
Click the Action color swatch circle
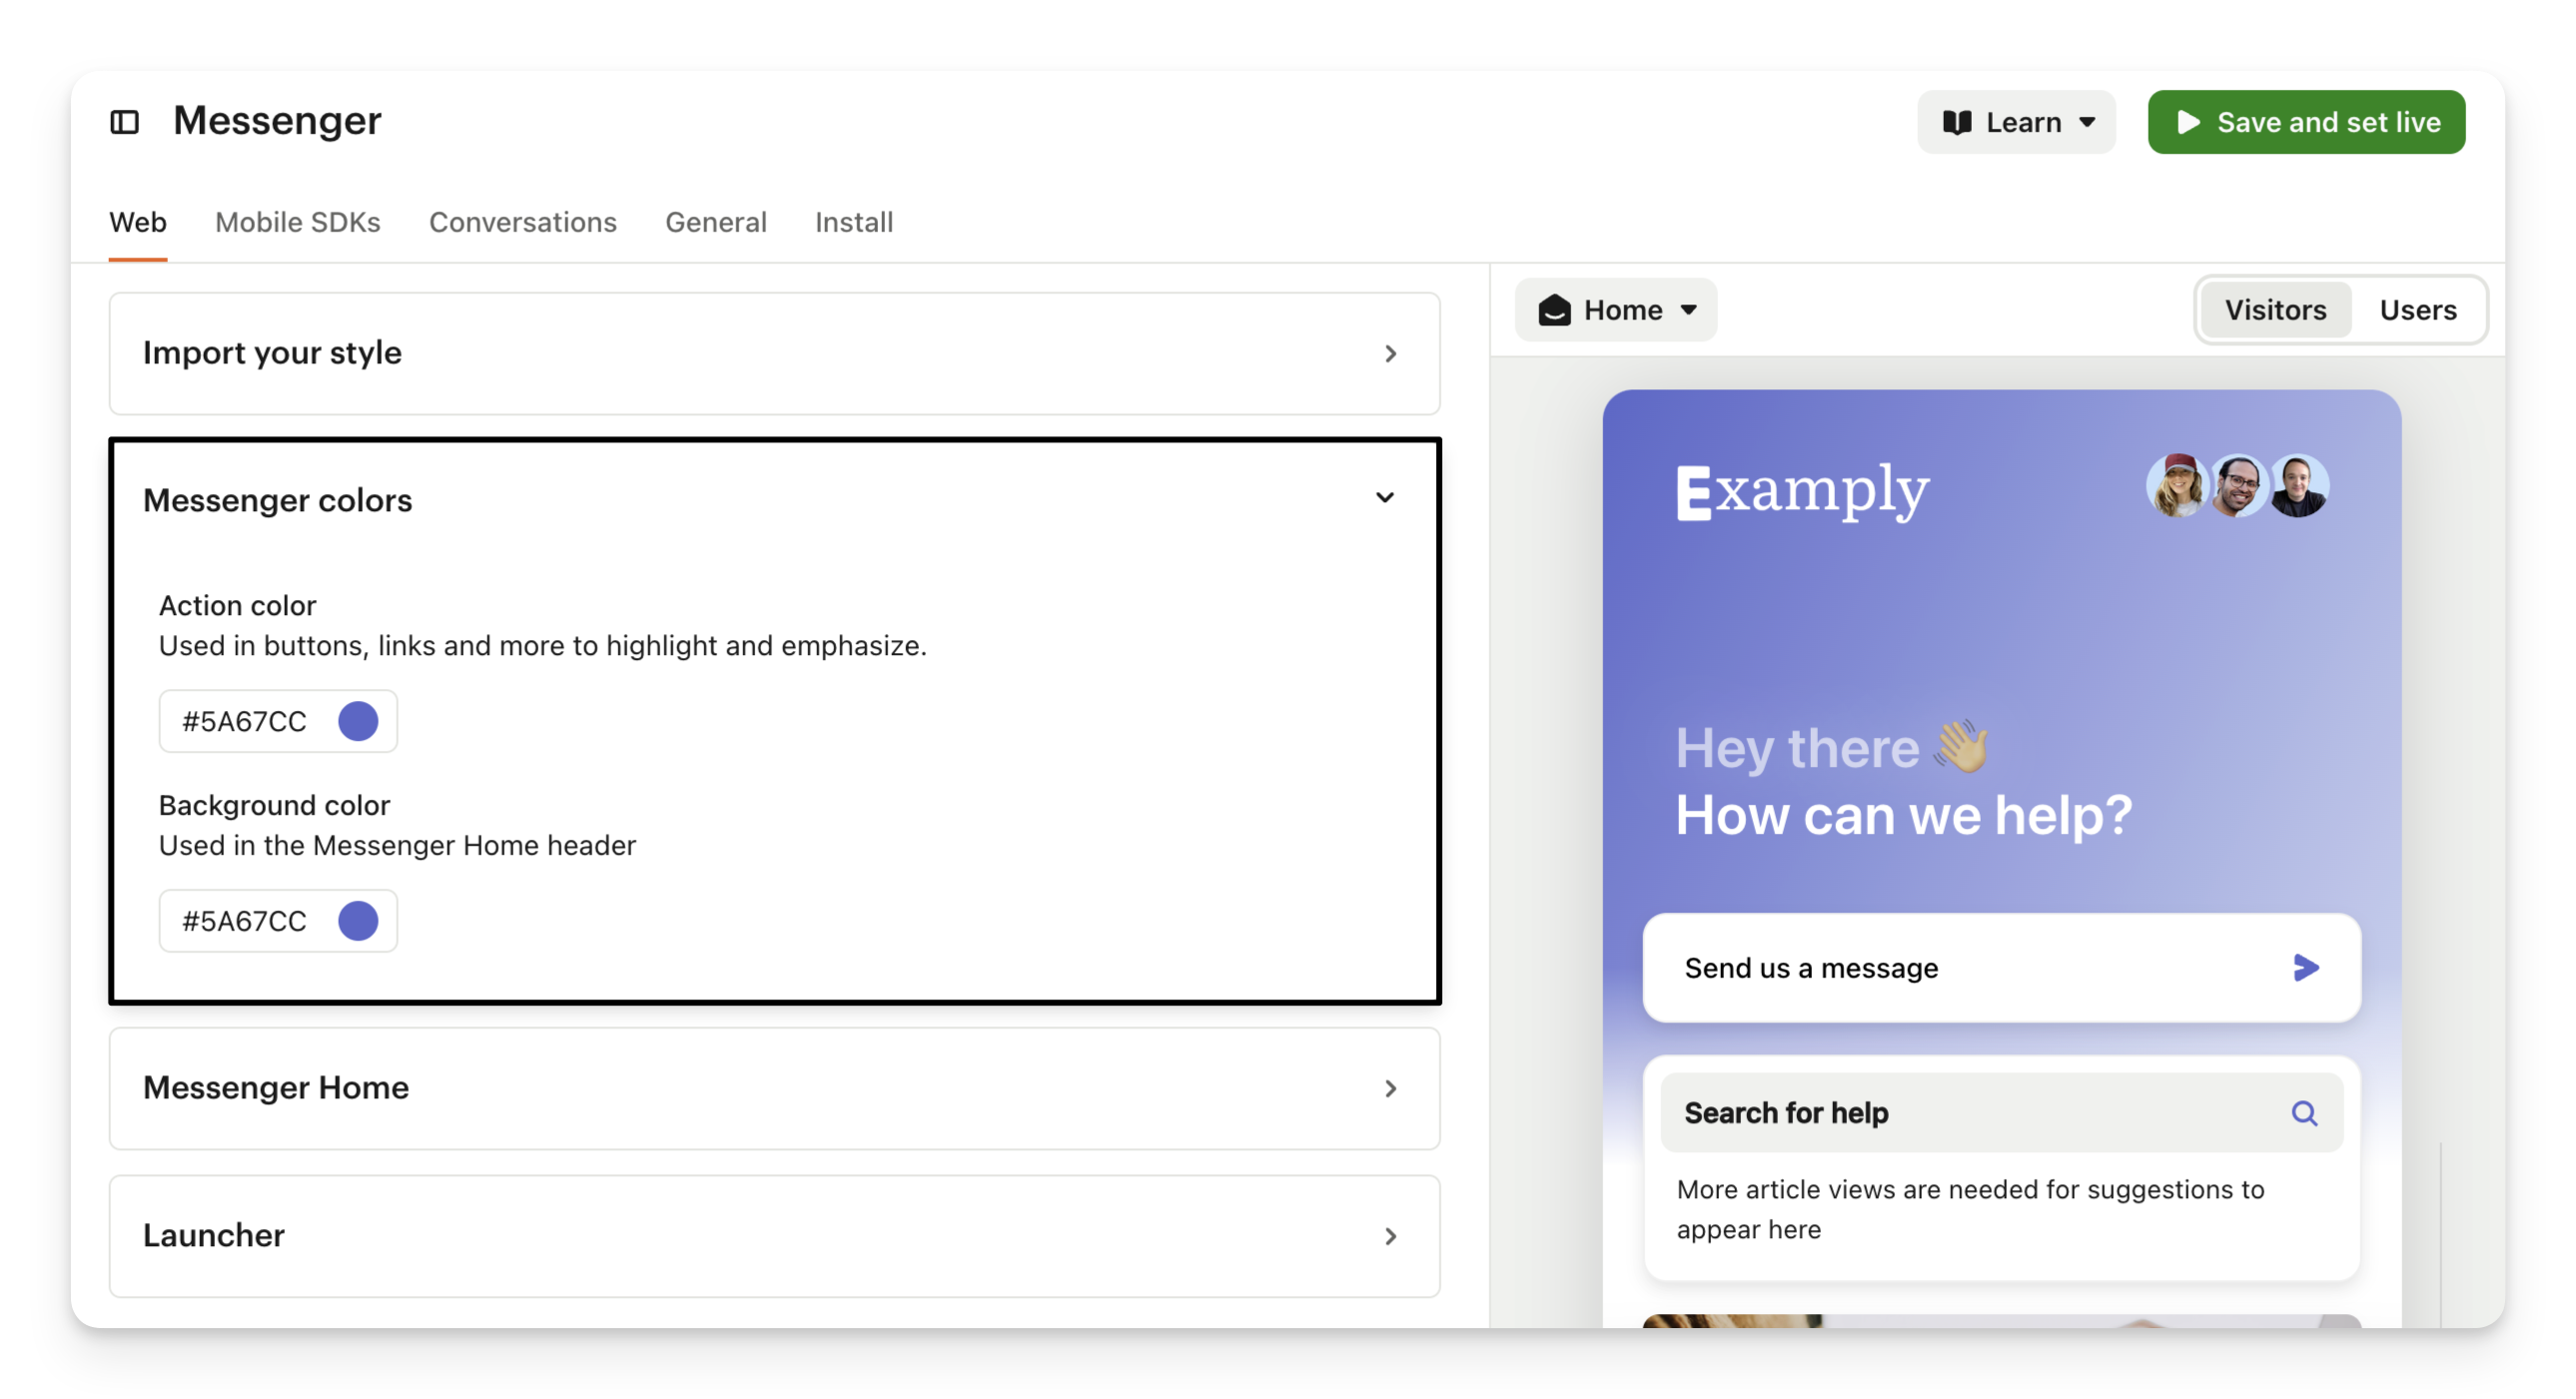[x=358, y=721]
